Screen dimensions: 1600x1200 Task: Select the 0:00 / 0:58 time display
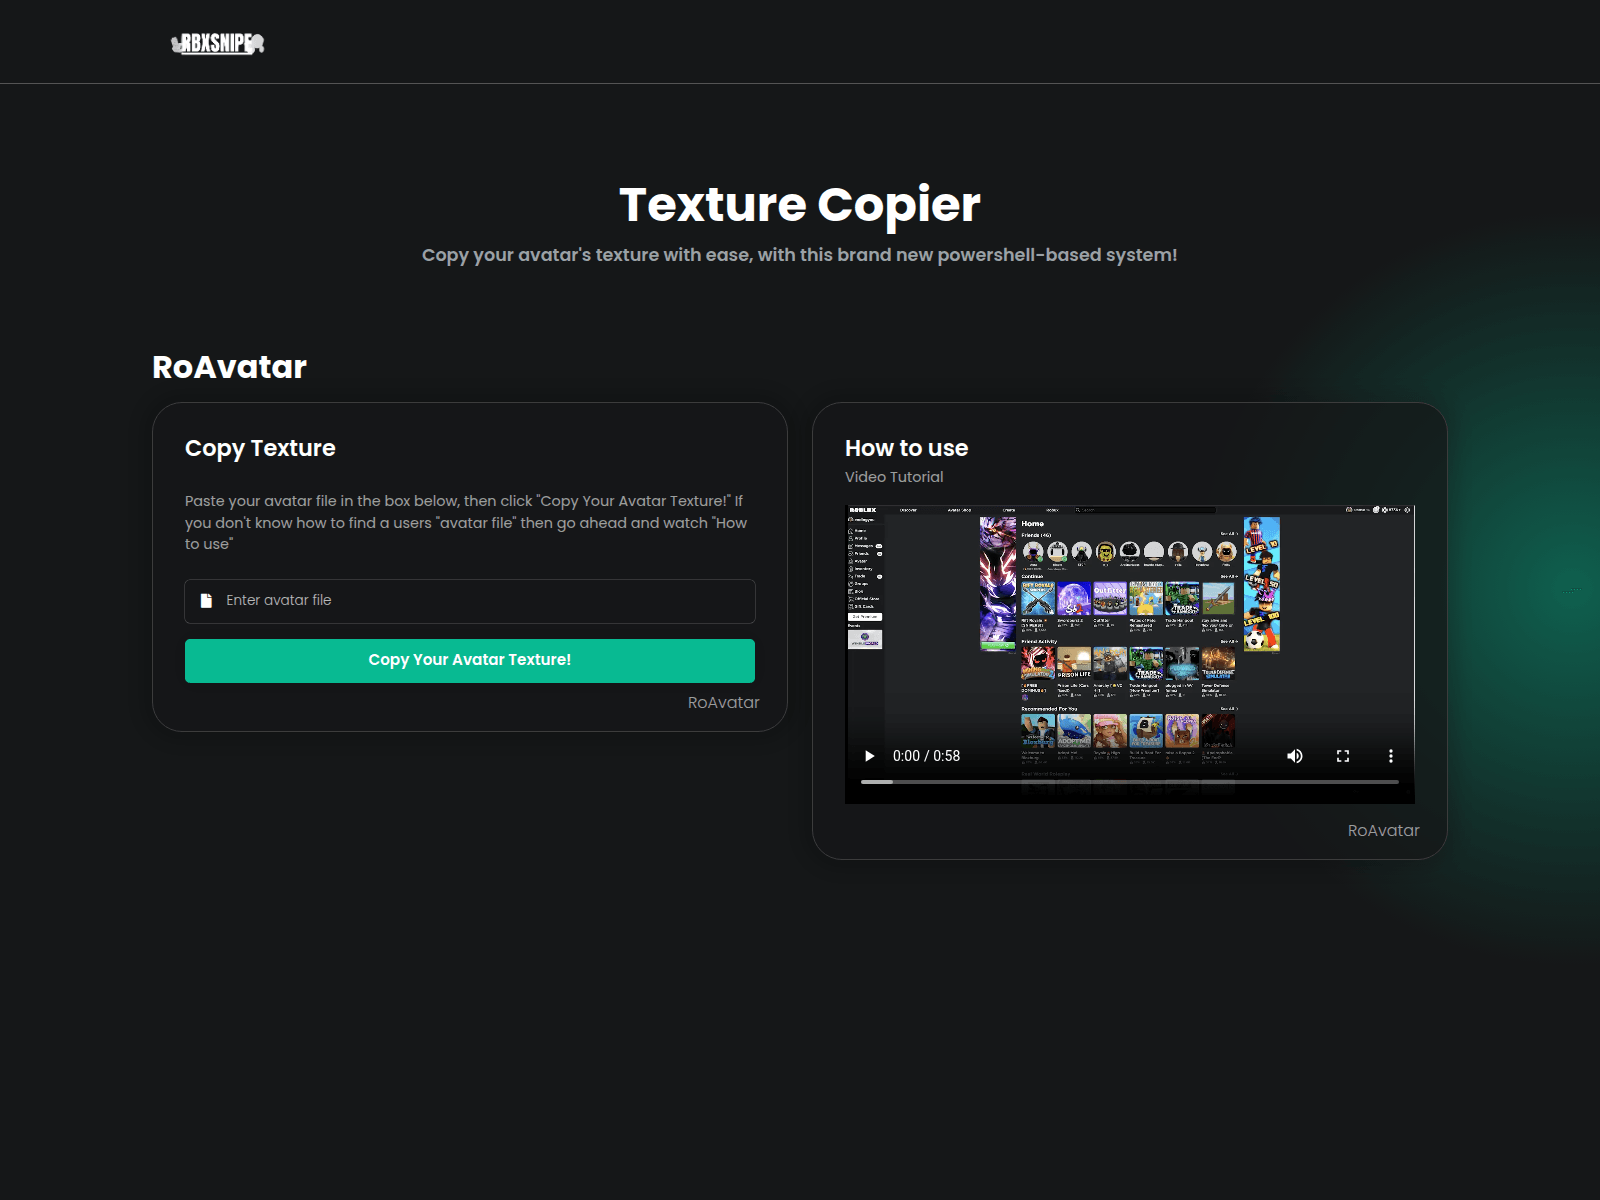926,756
